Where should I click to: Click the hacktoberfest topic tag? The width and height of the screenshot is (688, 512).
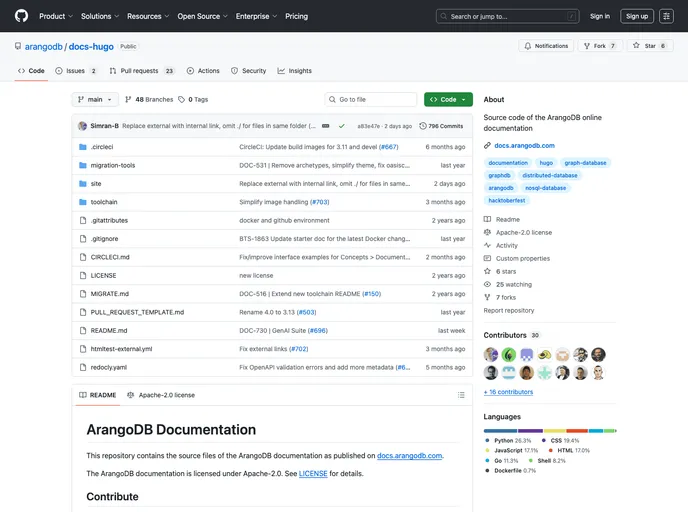[x=506, y=201]
